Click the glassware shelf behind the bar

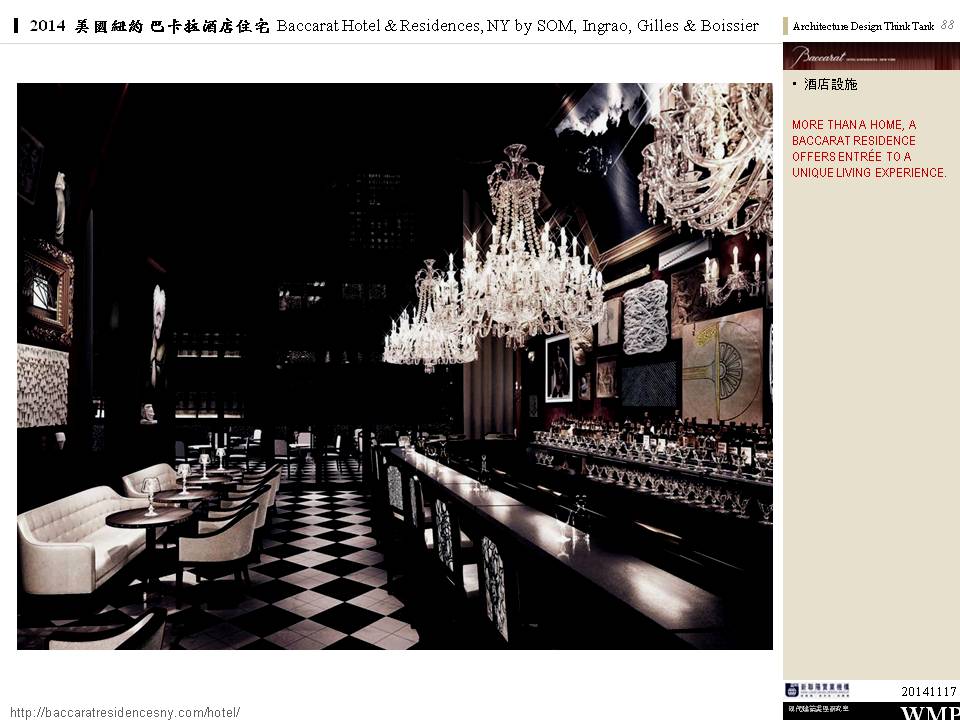click(650, 470)
